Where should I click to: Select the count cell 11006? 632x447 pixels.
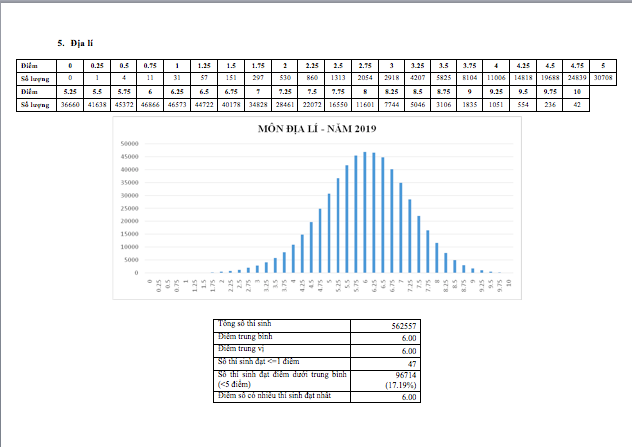pyautogui.click(x=496, y=78)
